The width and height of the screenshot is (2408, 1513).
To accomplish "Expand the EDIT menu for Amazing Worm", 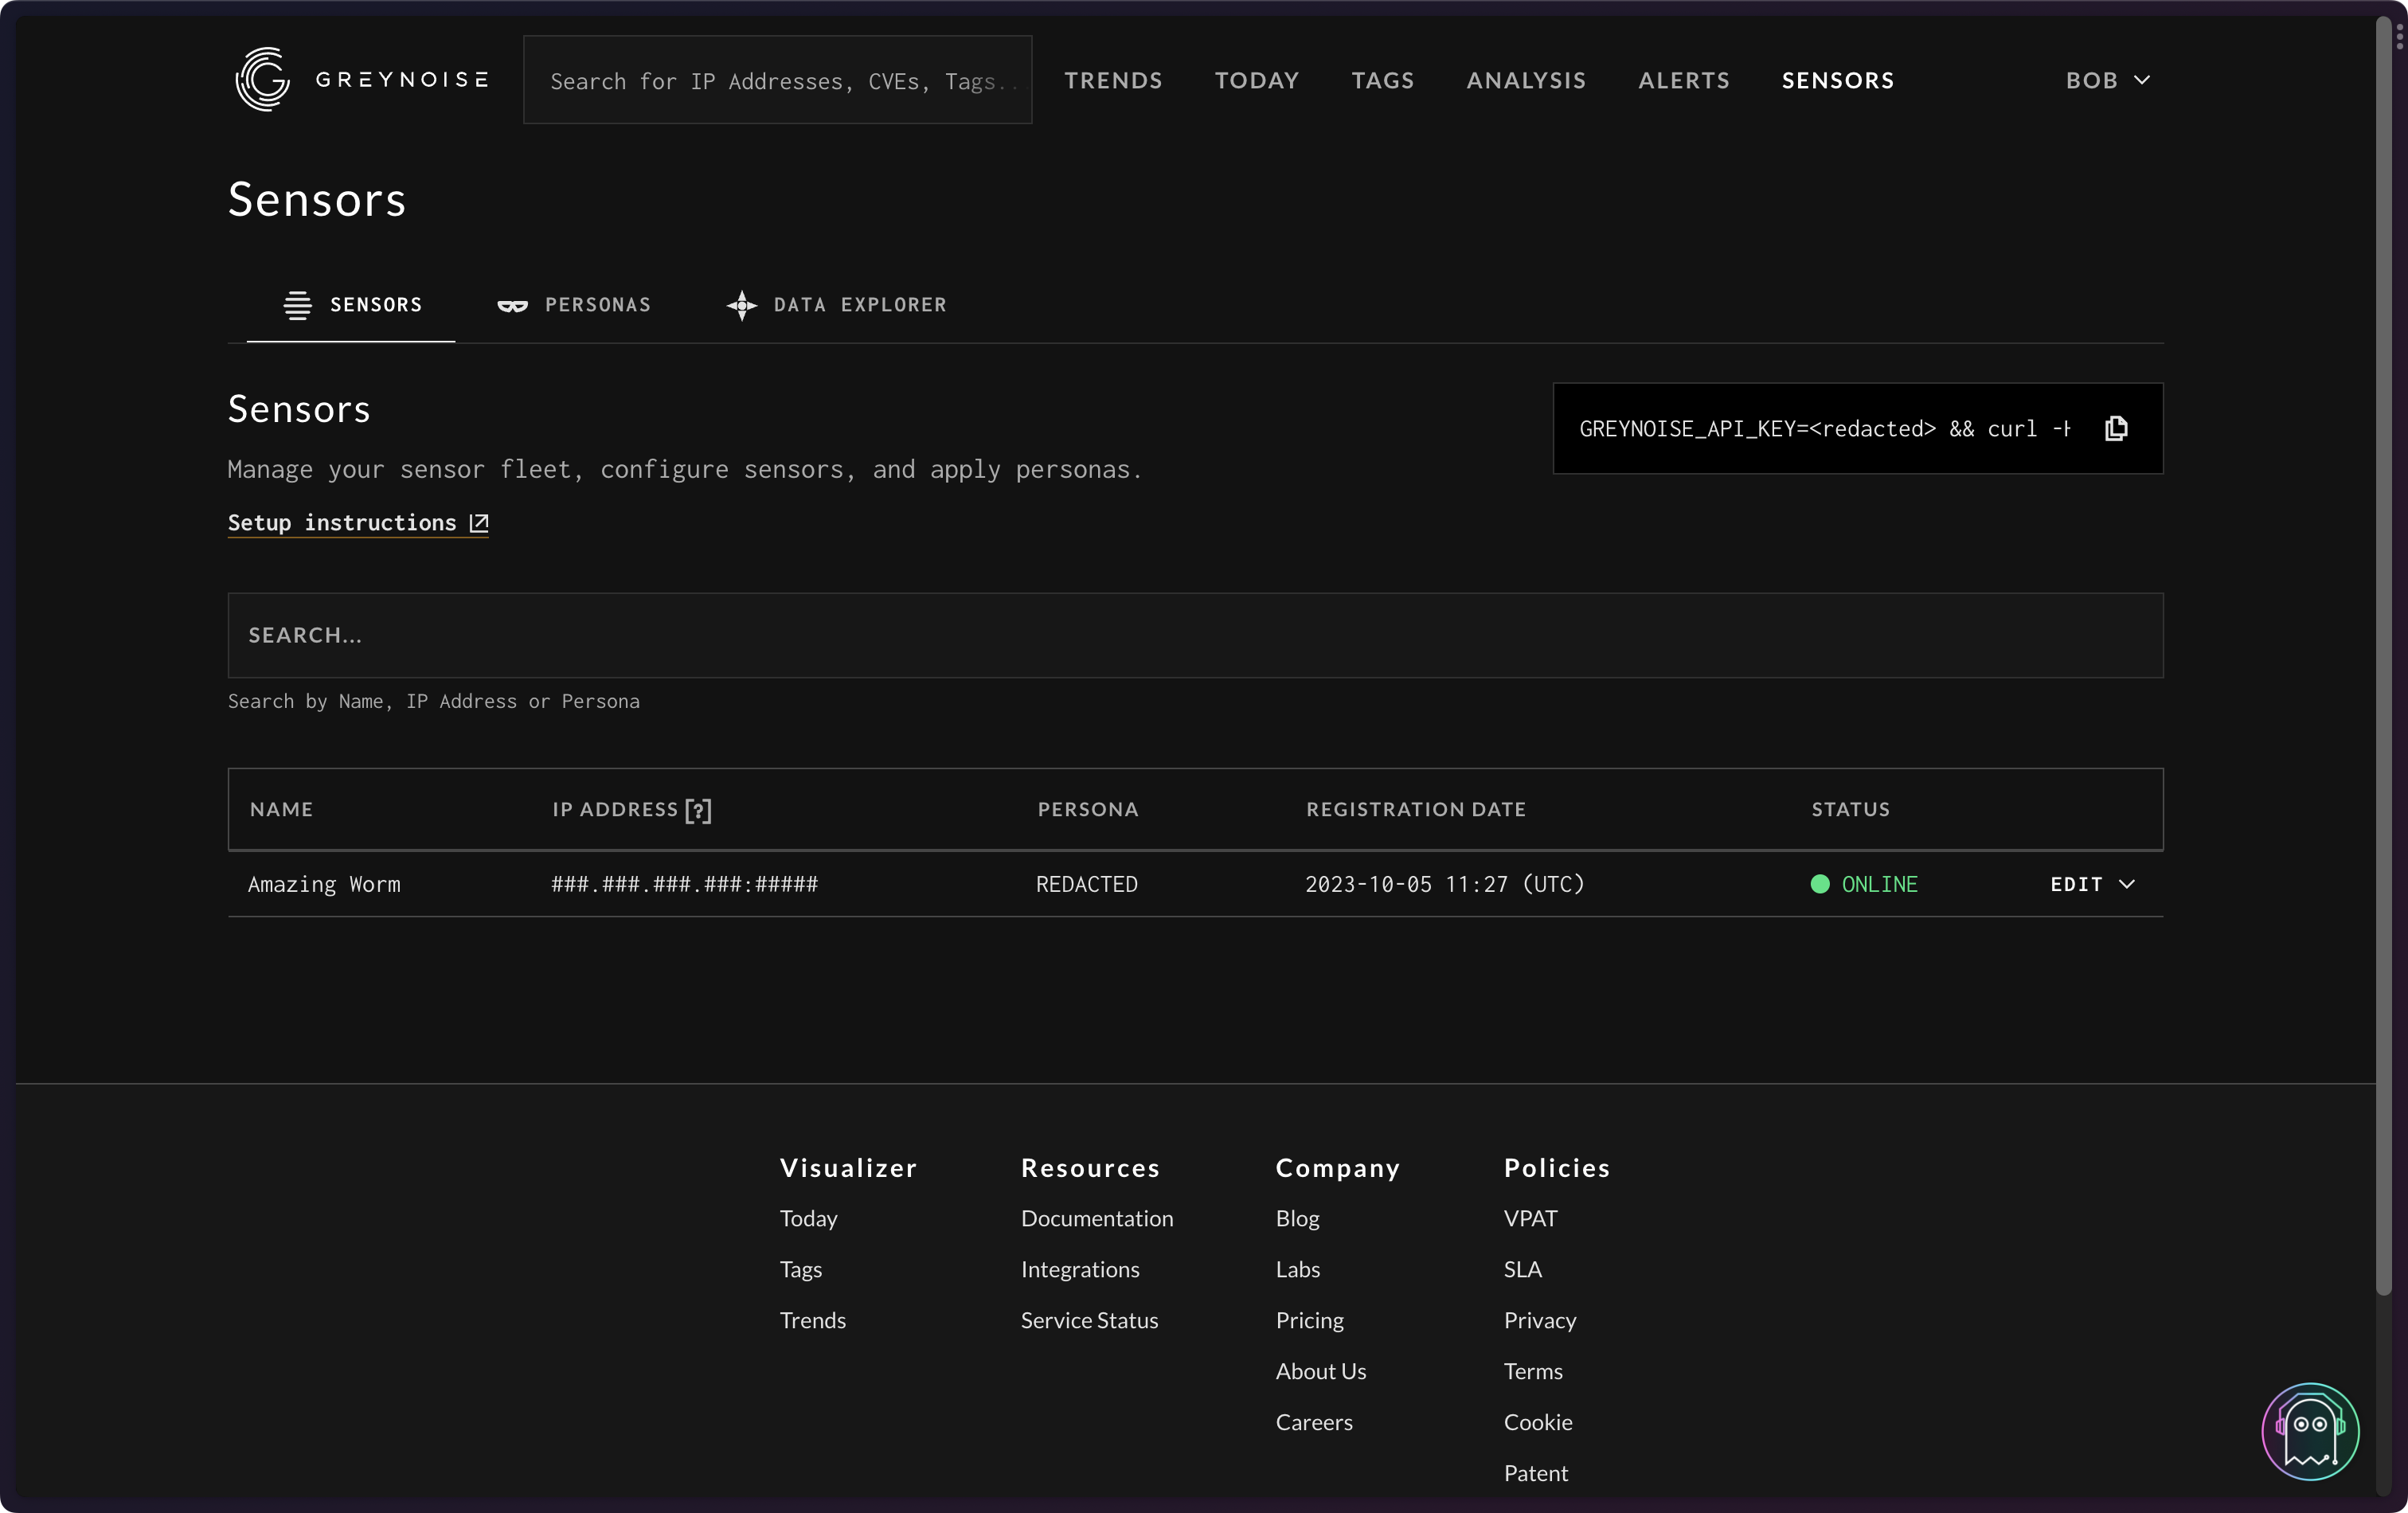I will [2092, 884].
